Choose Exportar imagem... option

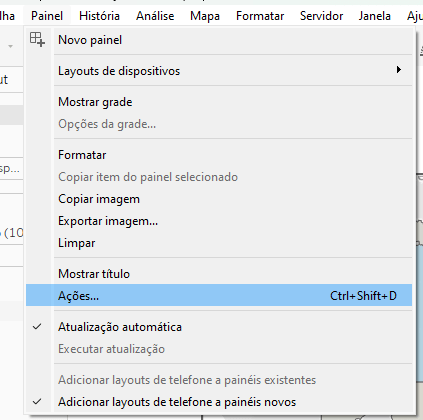coord(219,221)
